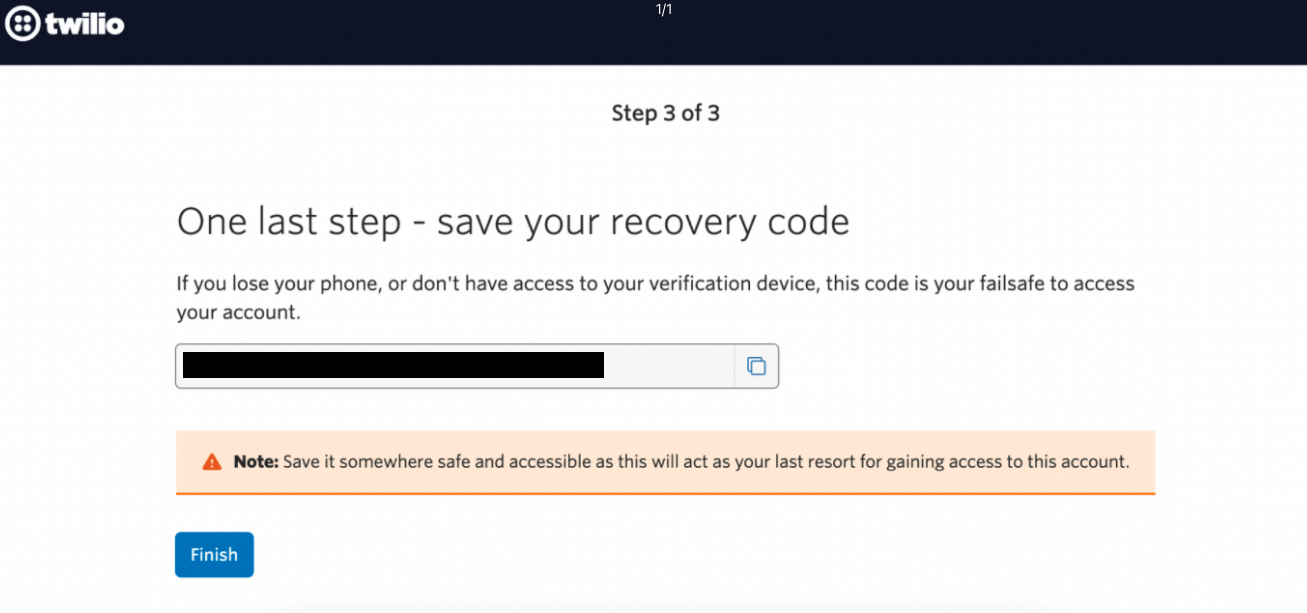Click the Twilio circular logo mark
This screenshot has height=613, width=1307.
tap(23, 24)
